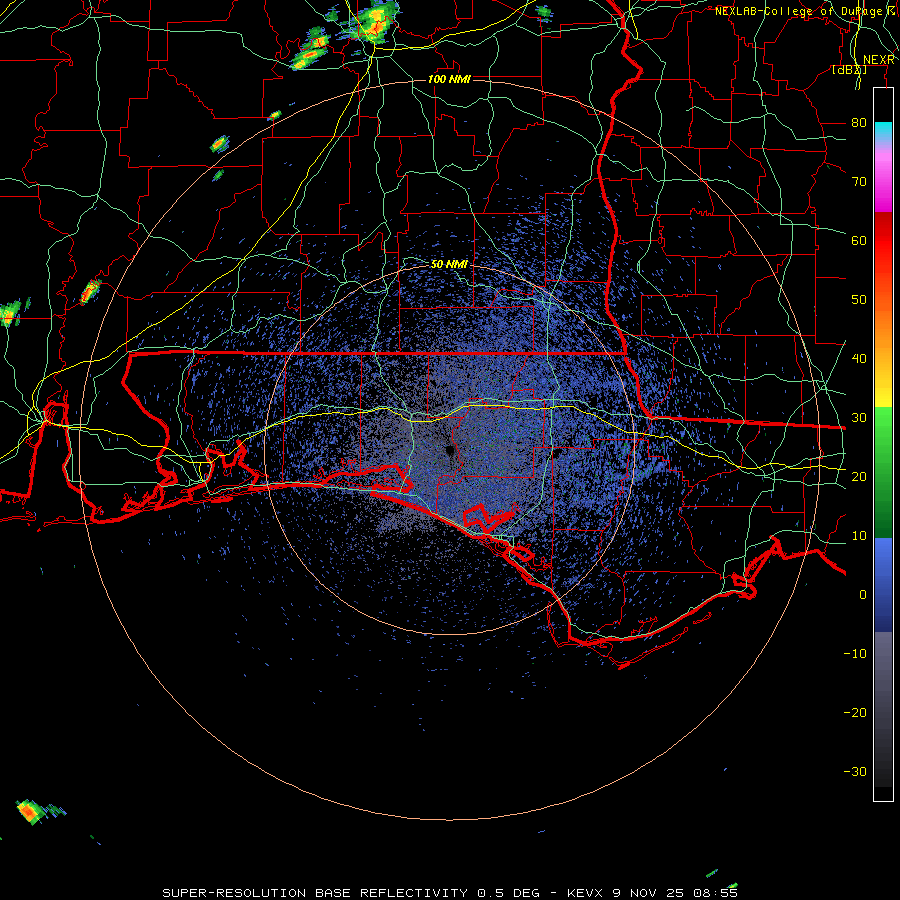Click the positive 10 value on the dBZ scale

pos(859,536)
